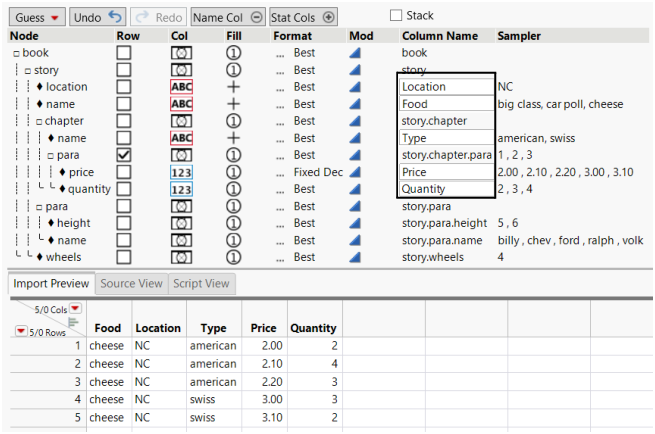Enable the Stack checkbox
The image size is (655, 434).
(396, 16)
